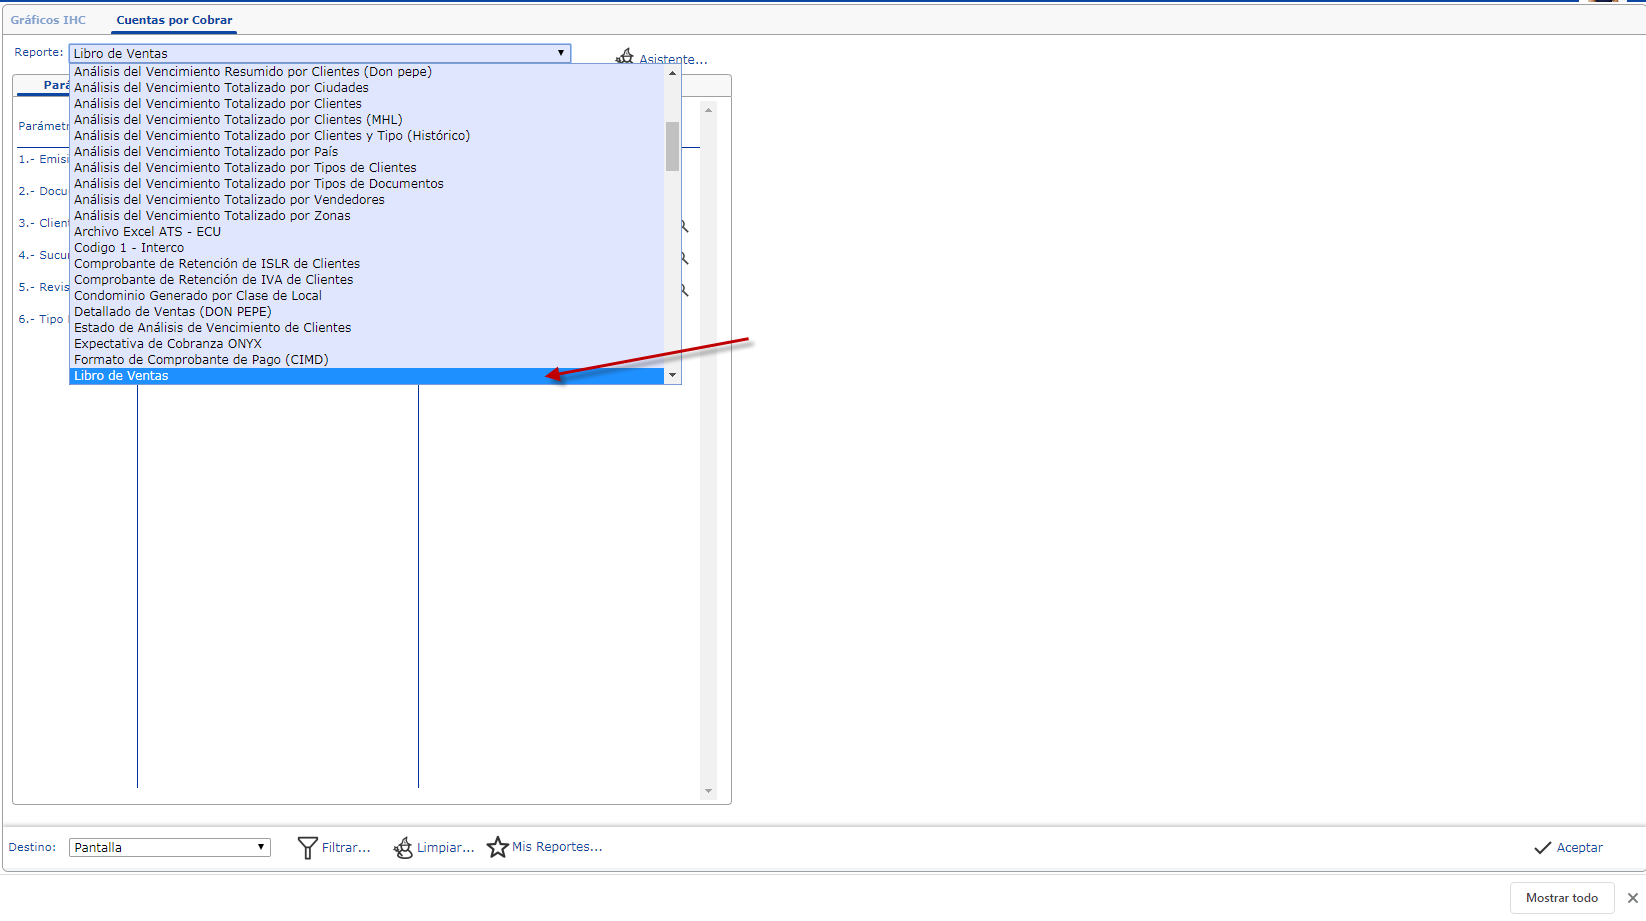Open the Reporte combo box

[320, 53]
